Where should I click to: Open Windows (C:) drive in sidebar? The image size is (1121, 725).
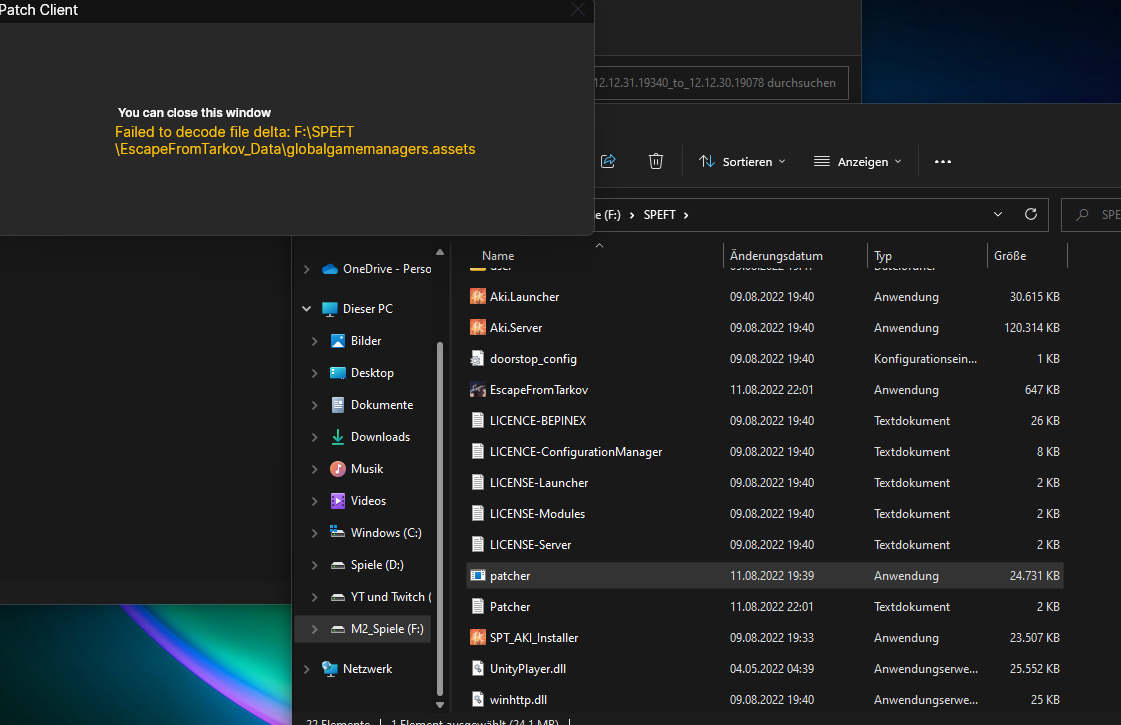pos(386,533)
